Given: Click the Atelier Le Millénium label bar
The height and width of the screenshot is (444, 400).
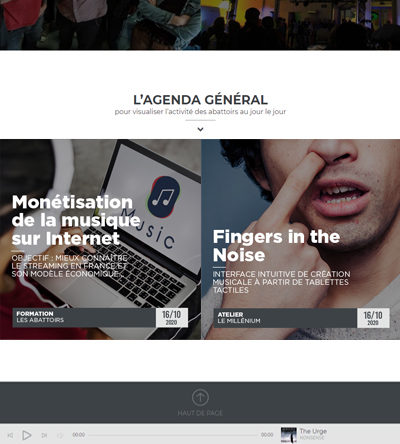Looking at the screenshot, I should pyautogui.click(x=285, y=318).
